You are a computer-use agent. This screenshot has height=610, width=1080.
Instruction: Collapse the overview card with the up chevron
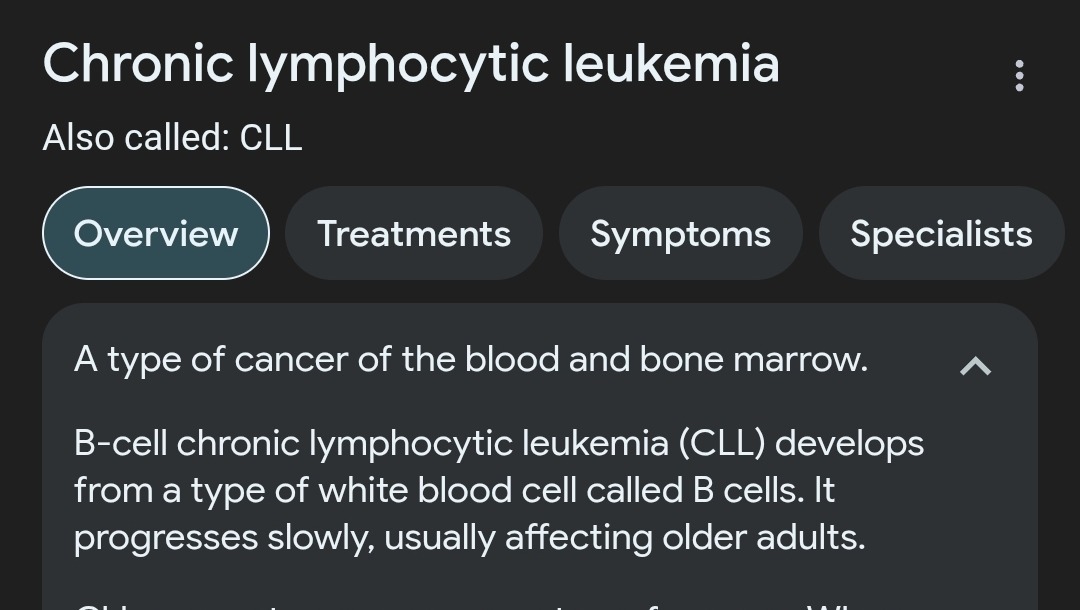[975, 366]
